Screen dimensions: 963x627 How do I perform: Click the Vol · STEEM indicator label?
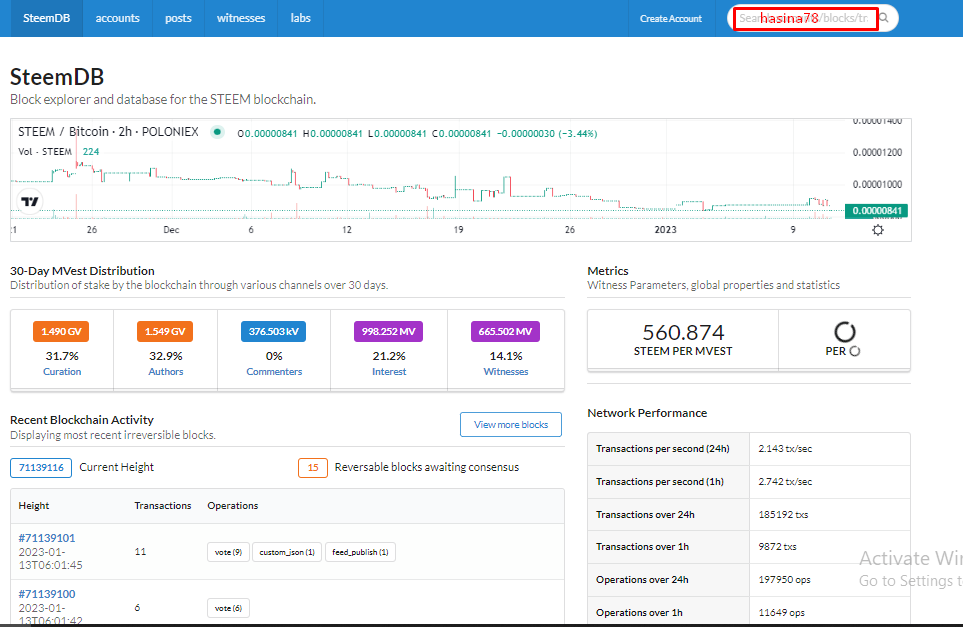pyautogui.click(x=45, y=152)
